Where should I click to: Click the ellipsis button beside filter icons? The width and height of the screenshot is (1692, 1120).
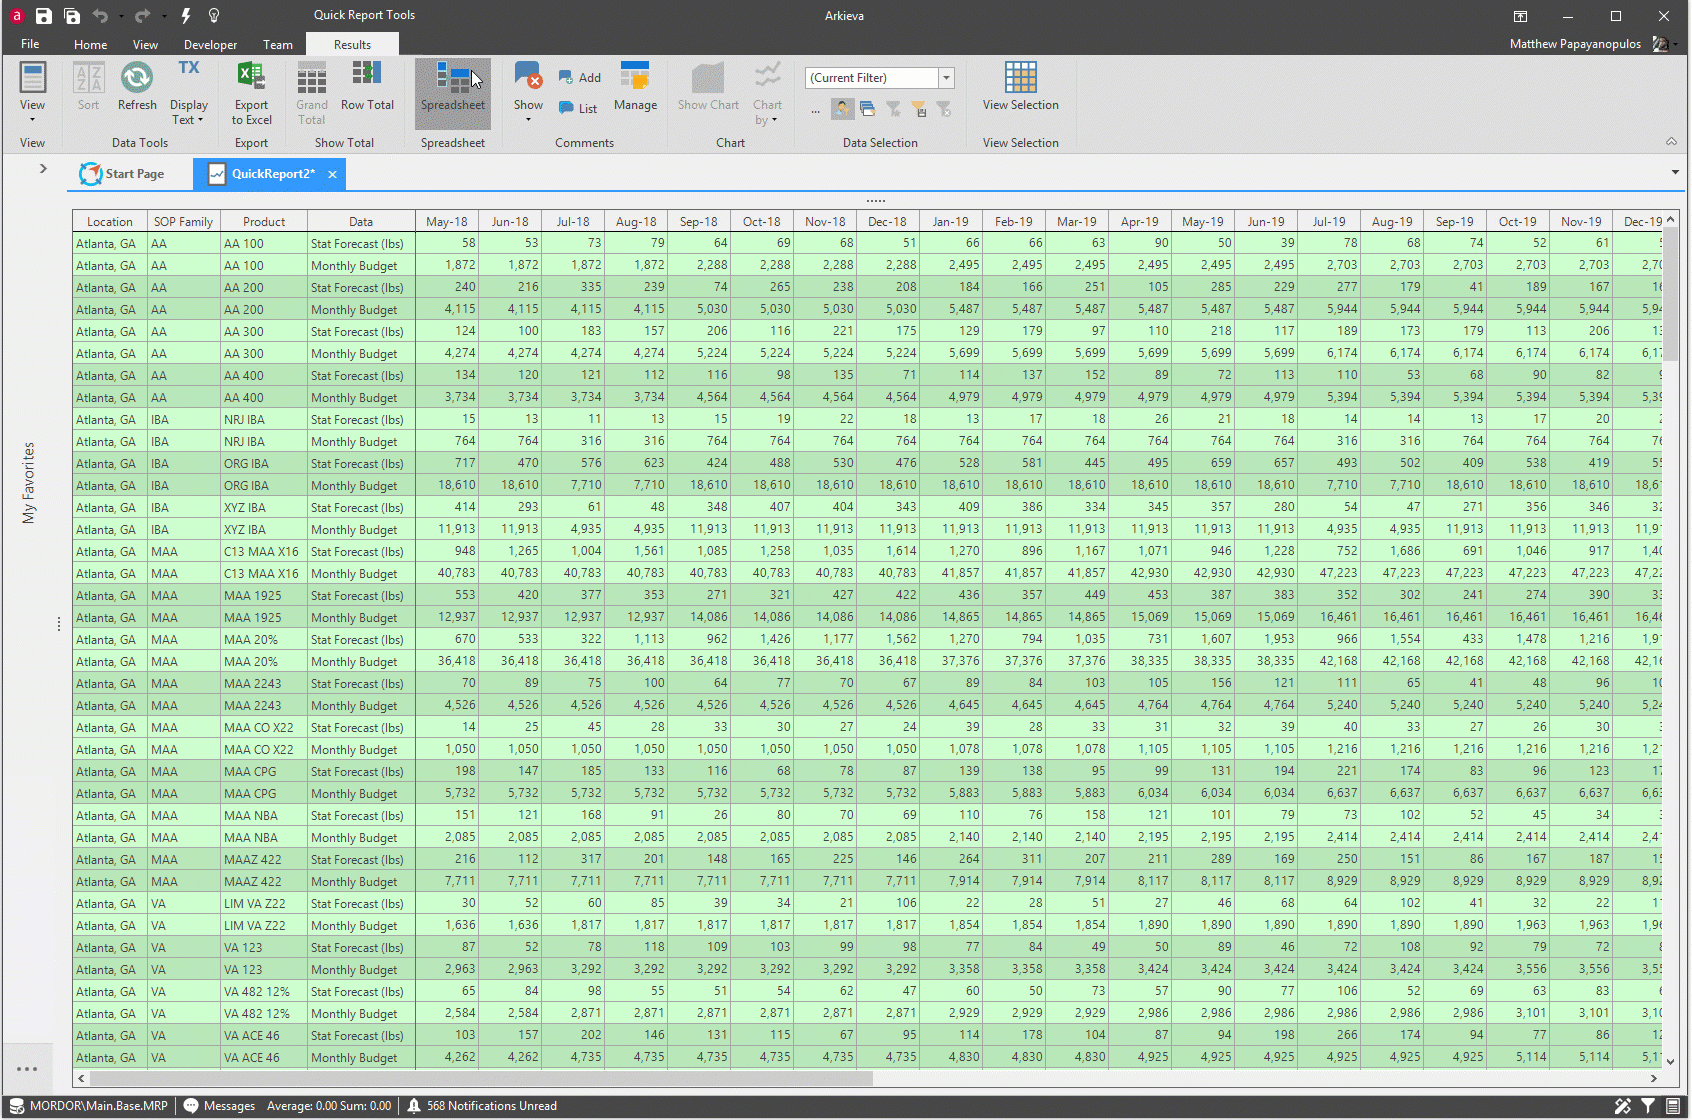tap(816, 111)
